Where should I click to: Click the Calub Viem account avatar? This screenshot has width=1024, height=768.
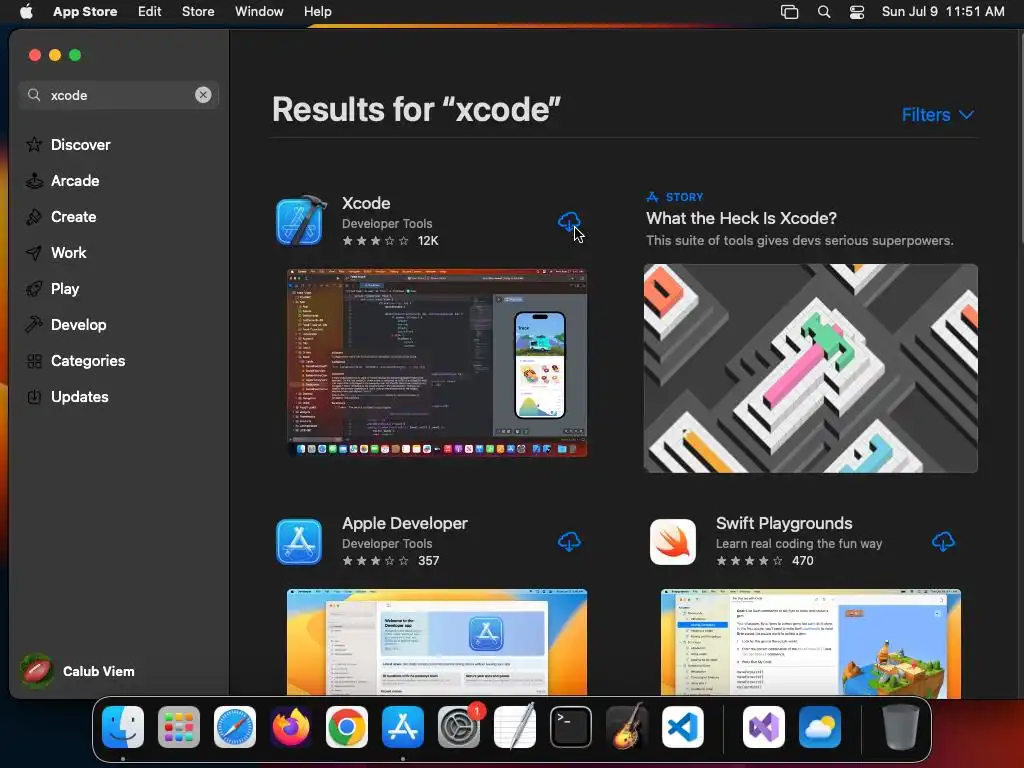(37, 671)
